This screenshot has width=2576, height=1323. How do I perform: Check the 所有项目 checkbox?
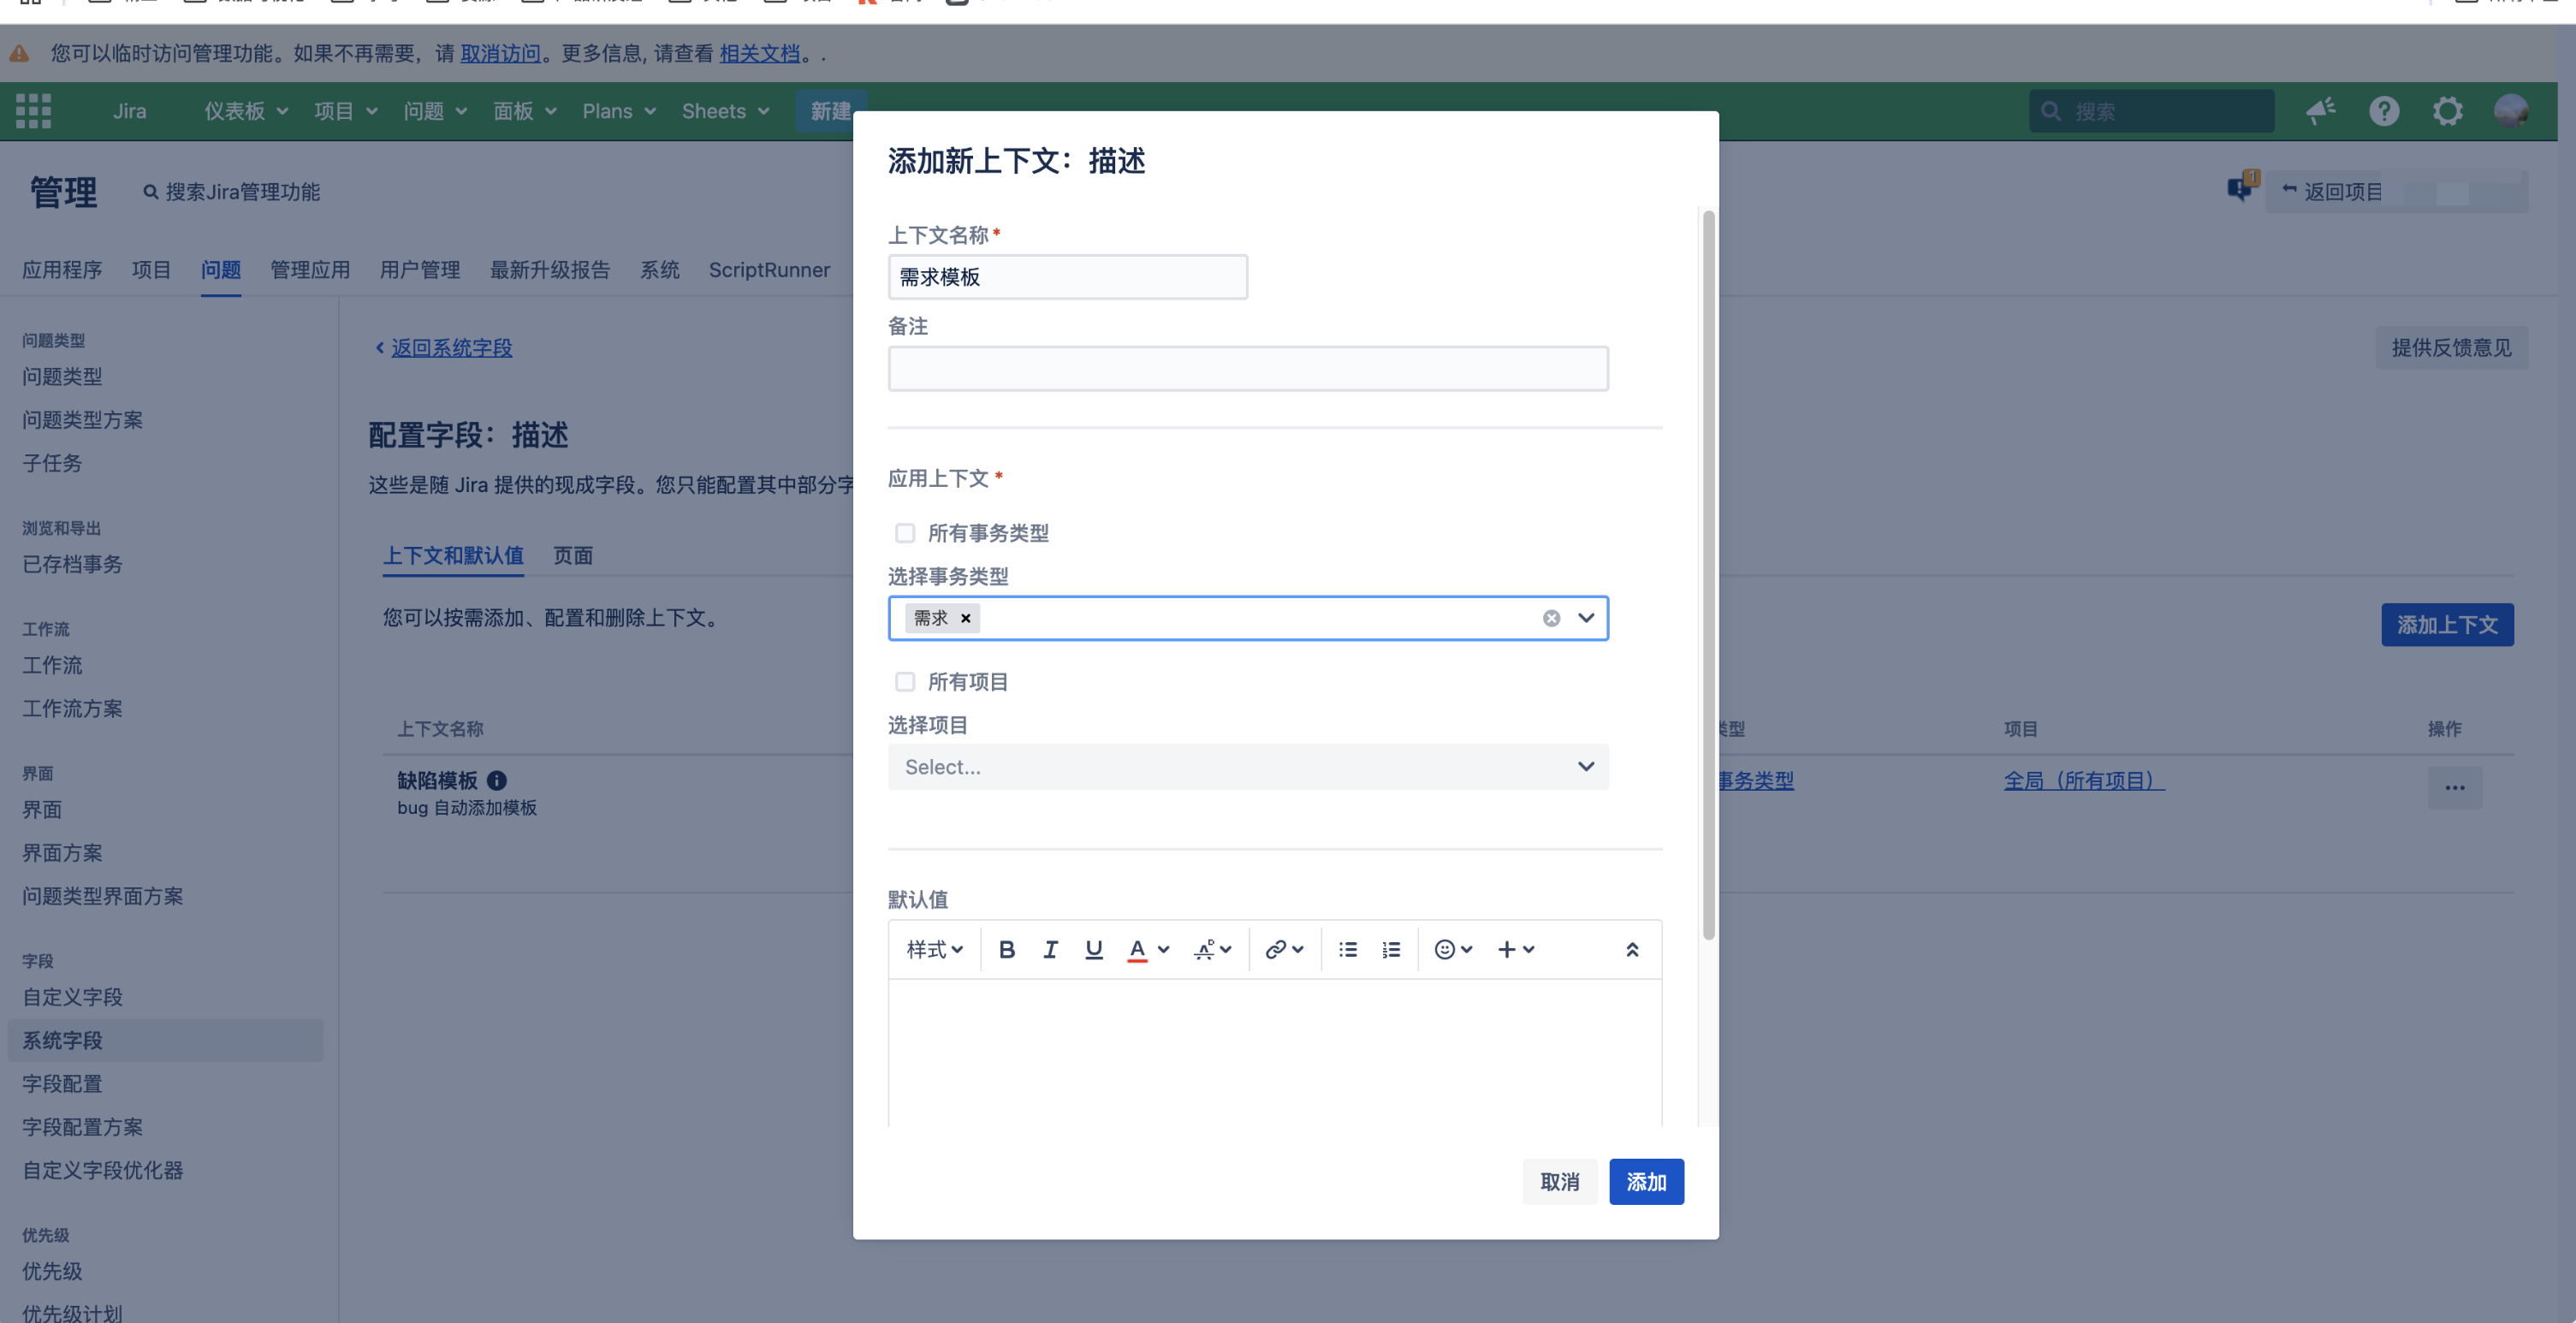point(905,682)
